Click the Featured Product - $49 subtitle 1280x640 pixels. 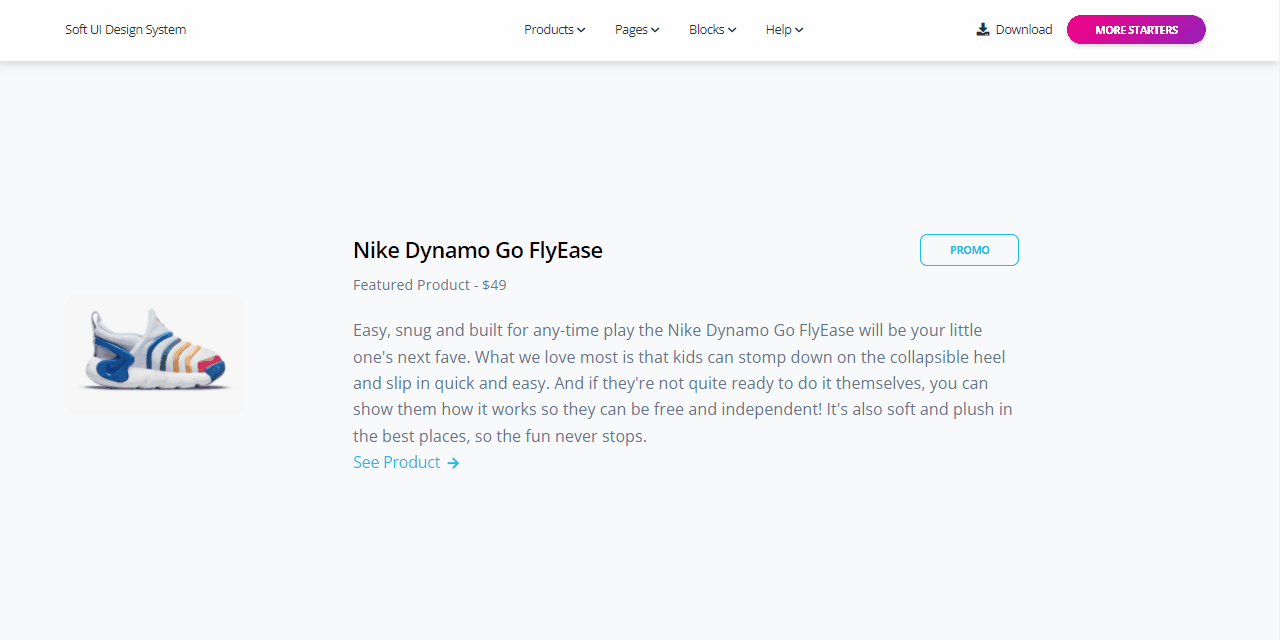[430, 285]
